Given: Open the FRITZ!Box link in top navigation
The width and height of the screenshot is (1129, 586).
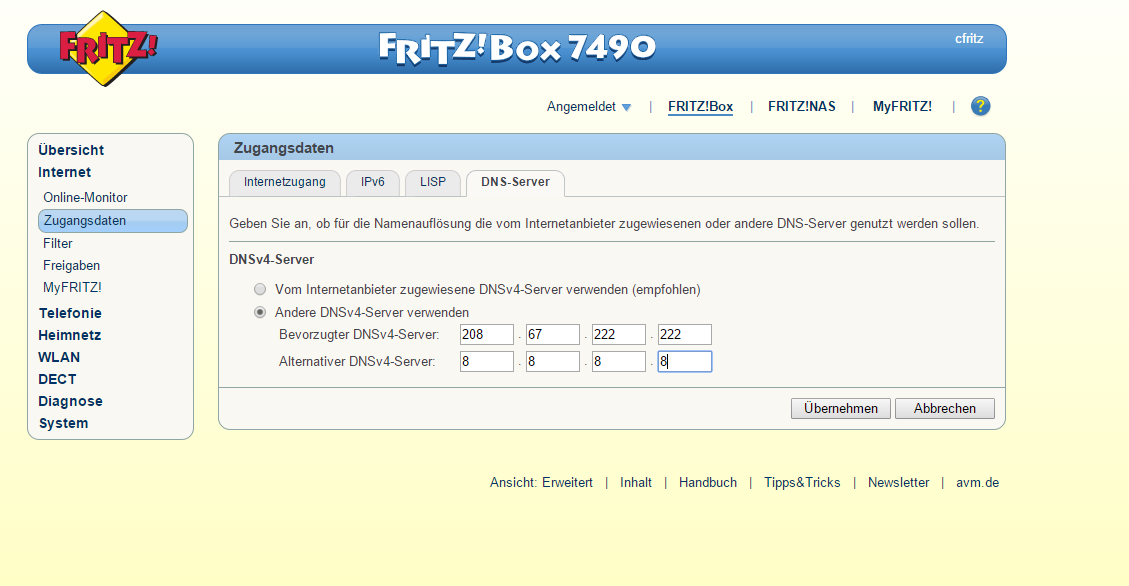Looking at the screenshot, I should [x=700, y=107].
